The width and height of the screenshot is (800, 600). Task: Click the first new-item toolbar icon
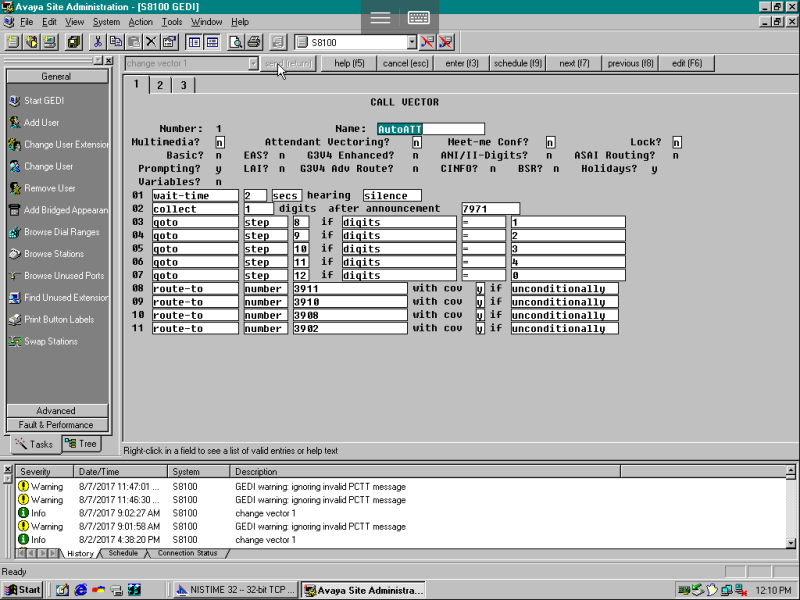click(13, 42)
